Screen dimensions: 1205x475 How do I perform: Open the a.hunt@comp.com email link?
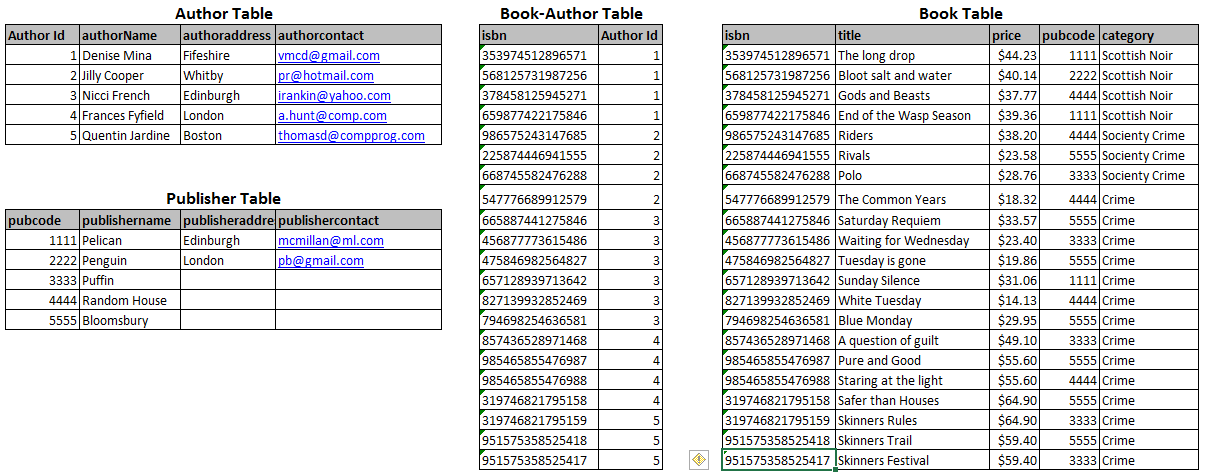(332, 116)
